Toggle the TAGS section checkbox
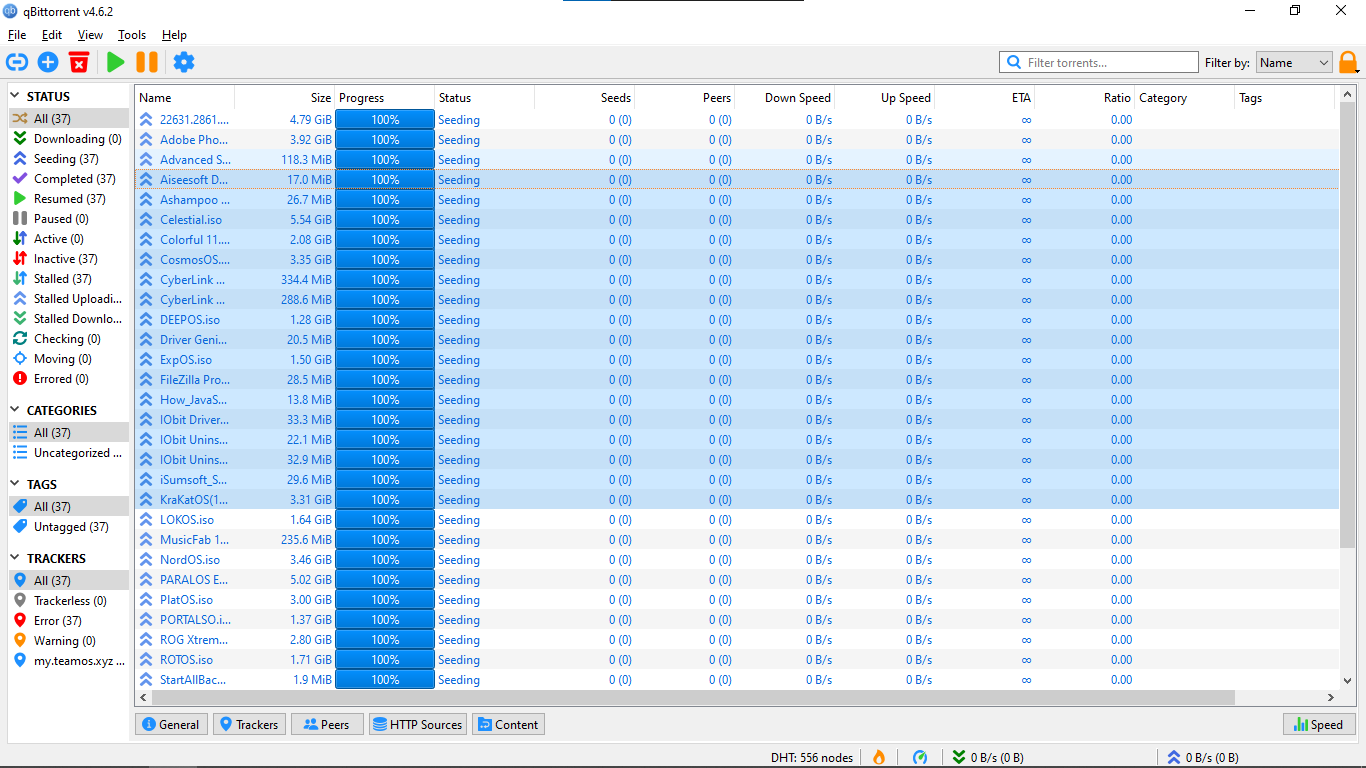 [x=16, y=485]
